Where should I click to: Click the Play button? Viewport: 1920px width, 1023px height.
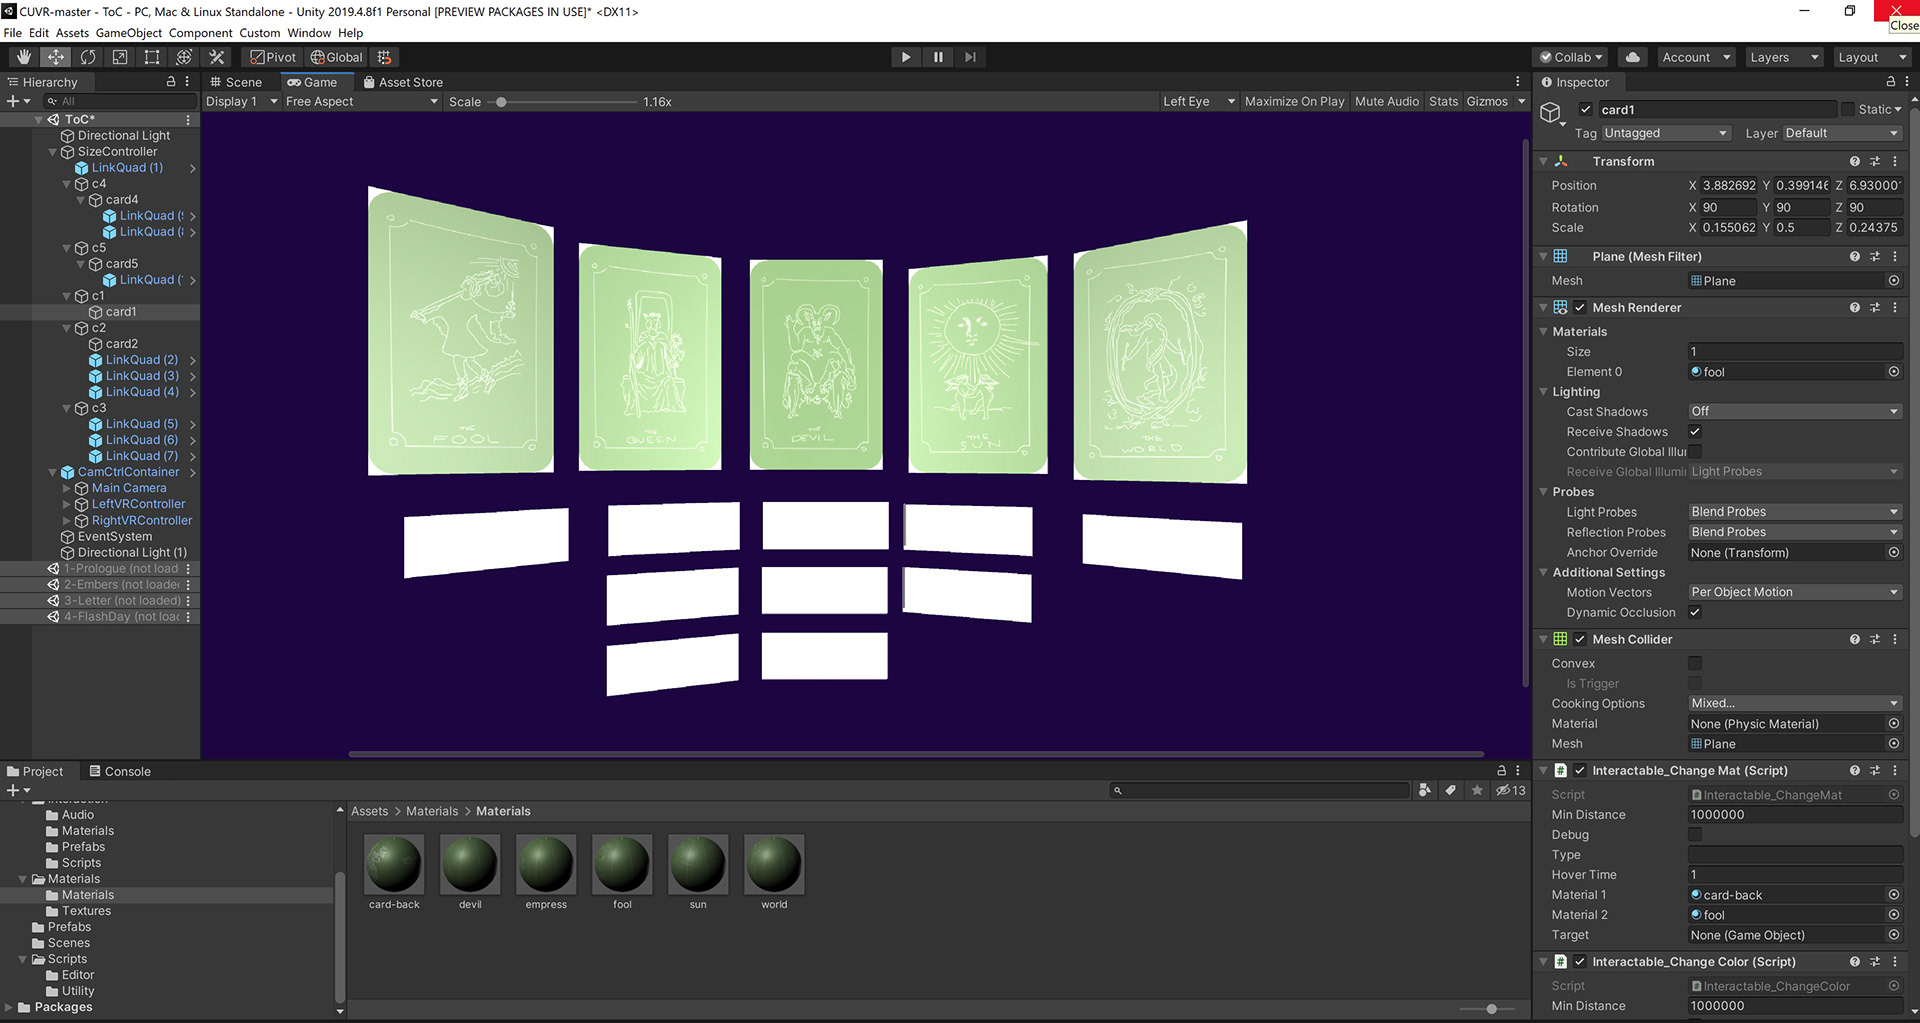tap(906, 57)
